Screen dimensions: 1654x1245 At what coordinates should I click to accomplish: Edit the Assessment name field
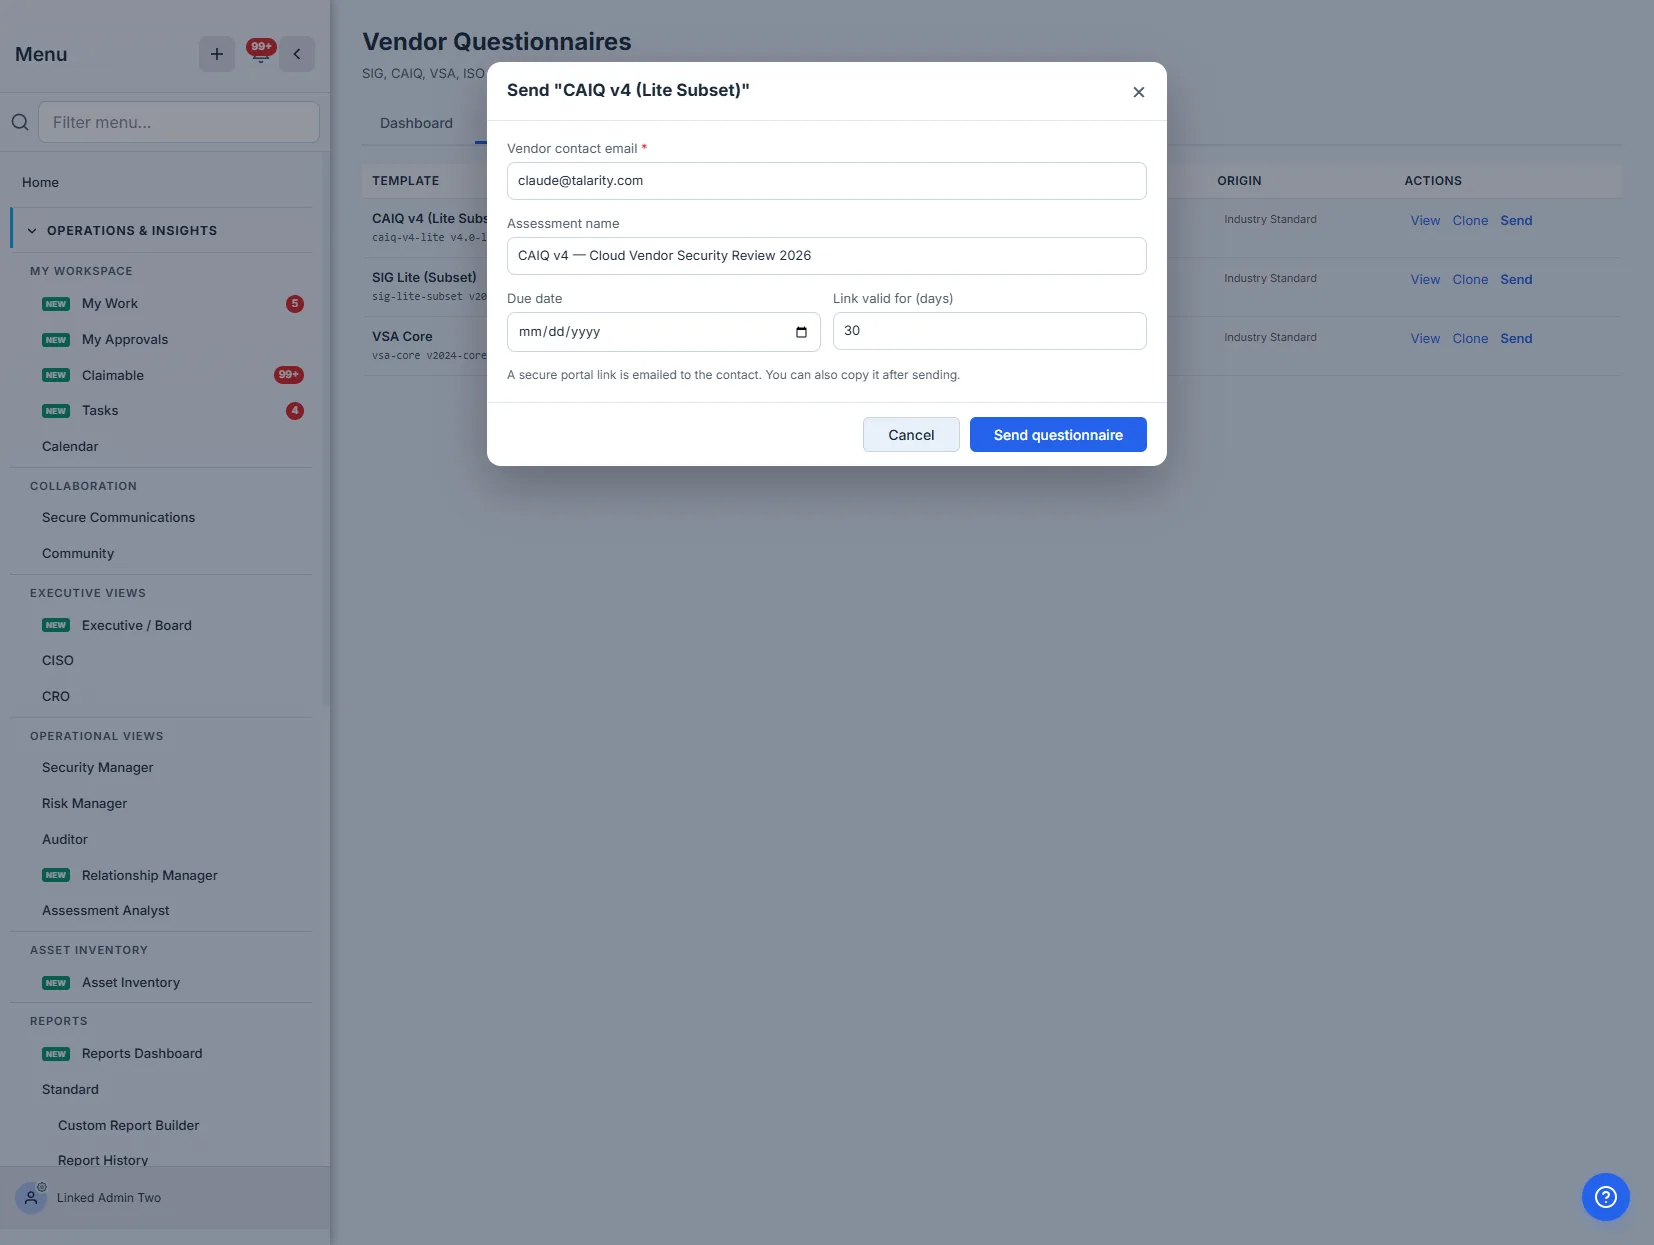(826, 256)
